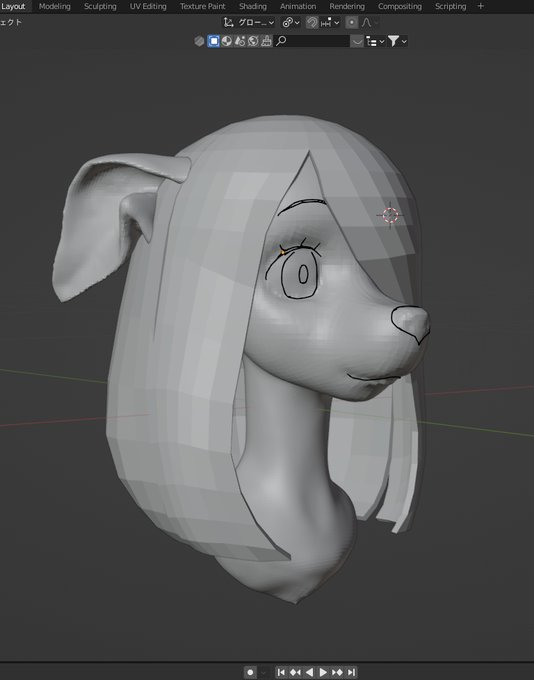Jump to the first frame
The width and height of the screenshot is (534, 680).
281,673
